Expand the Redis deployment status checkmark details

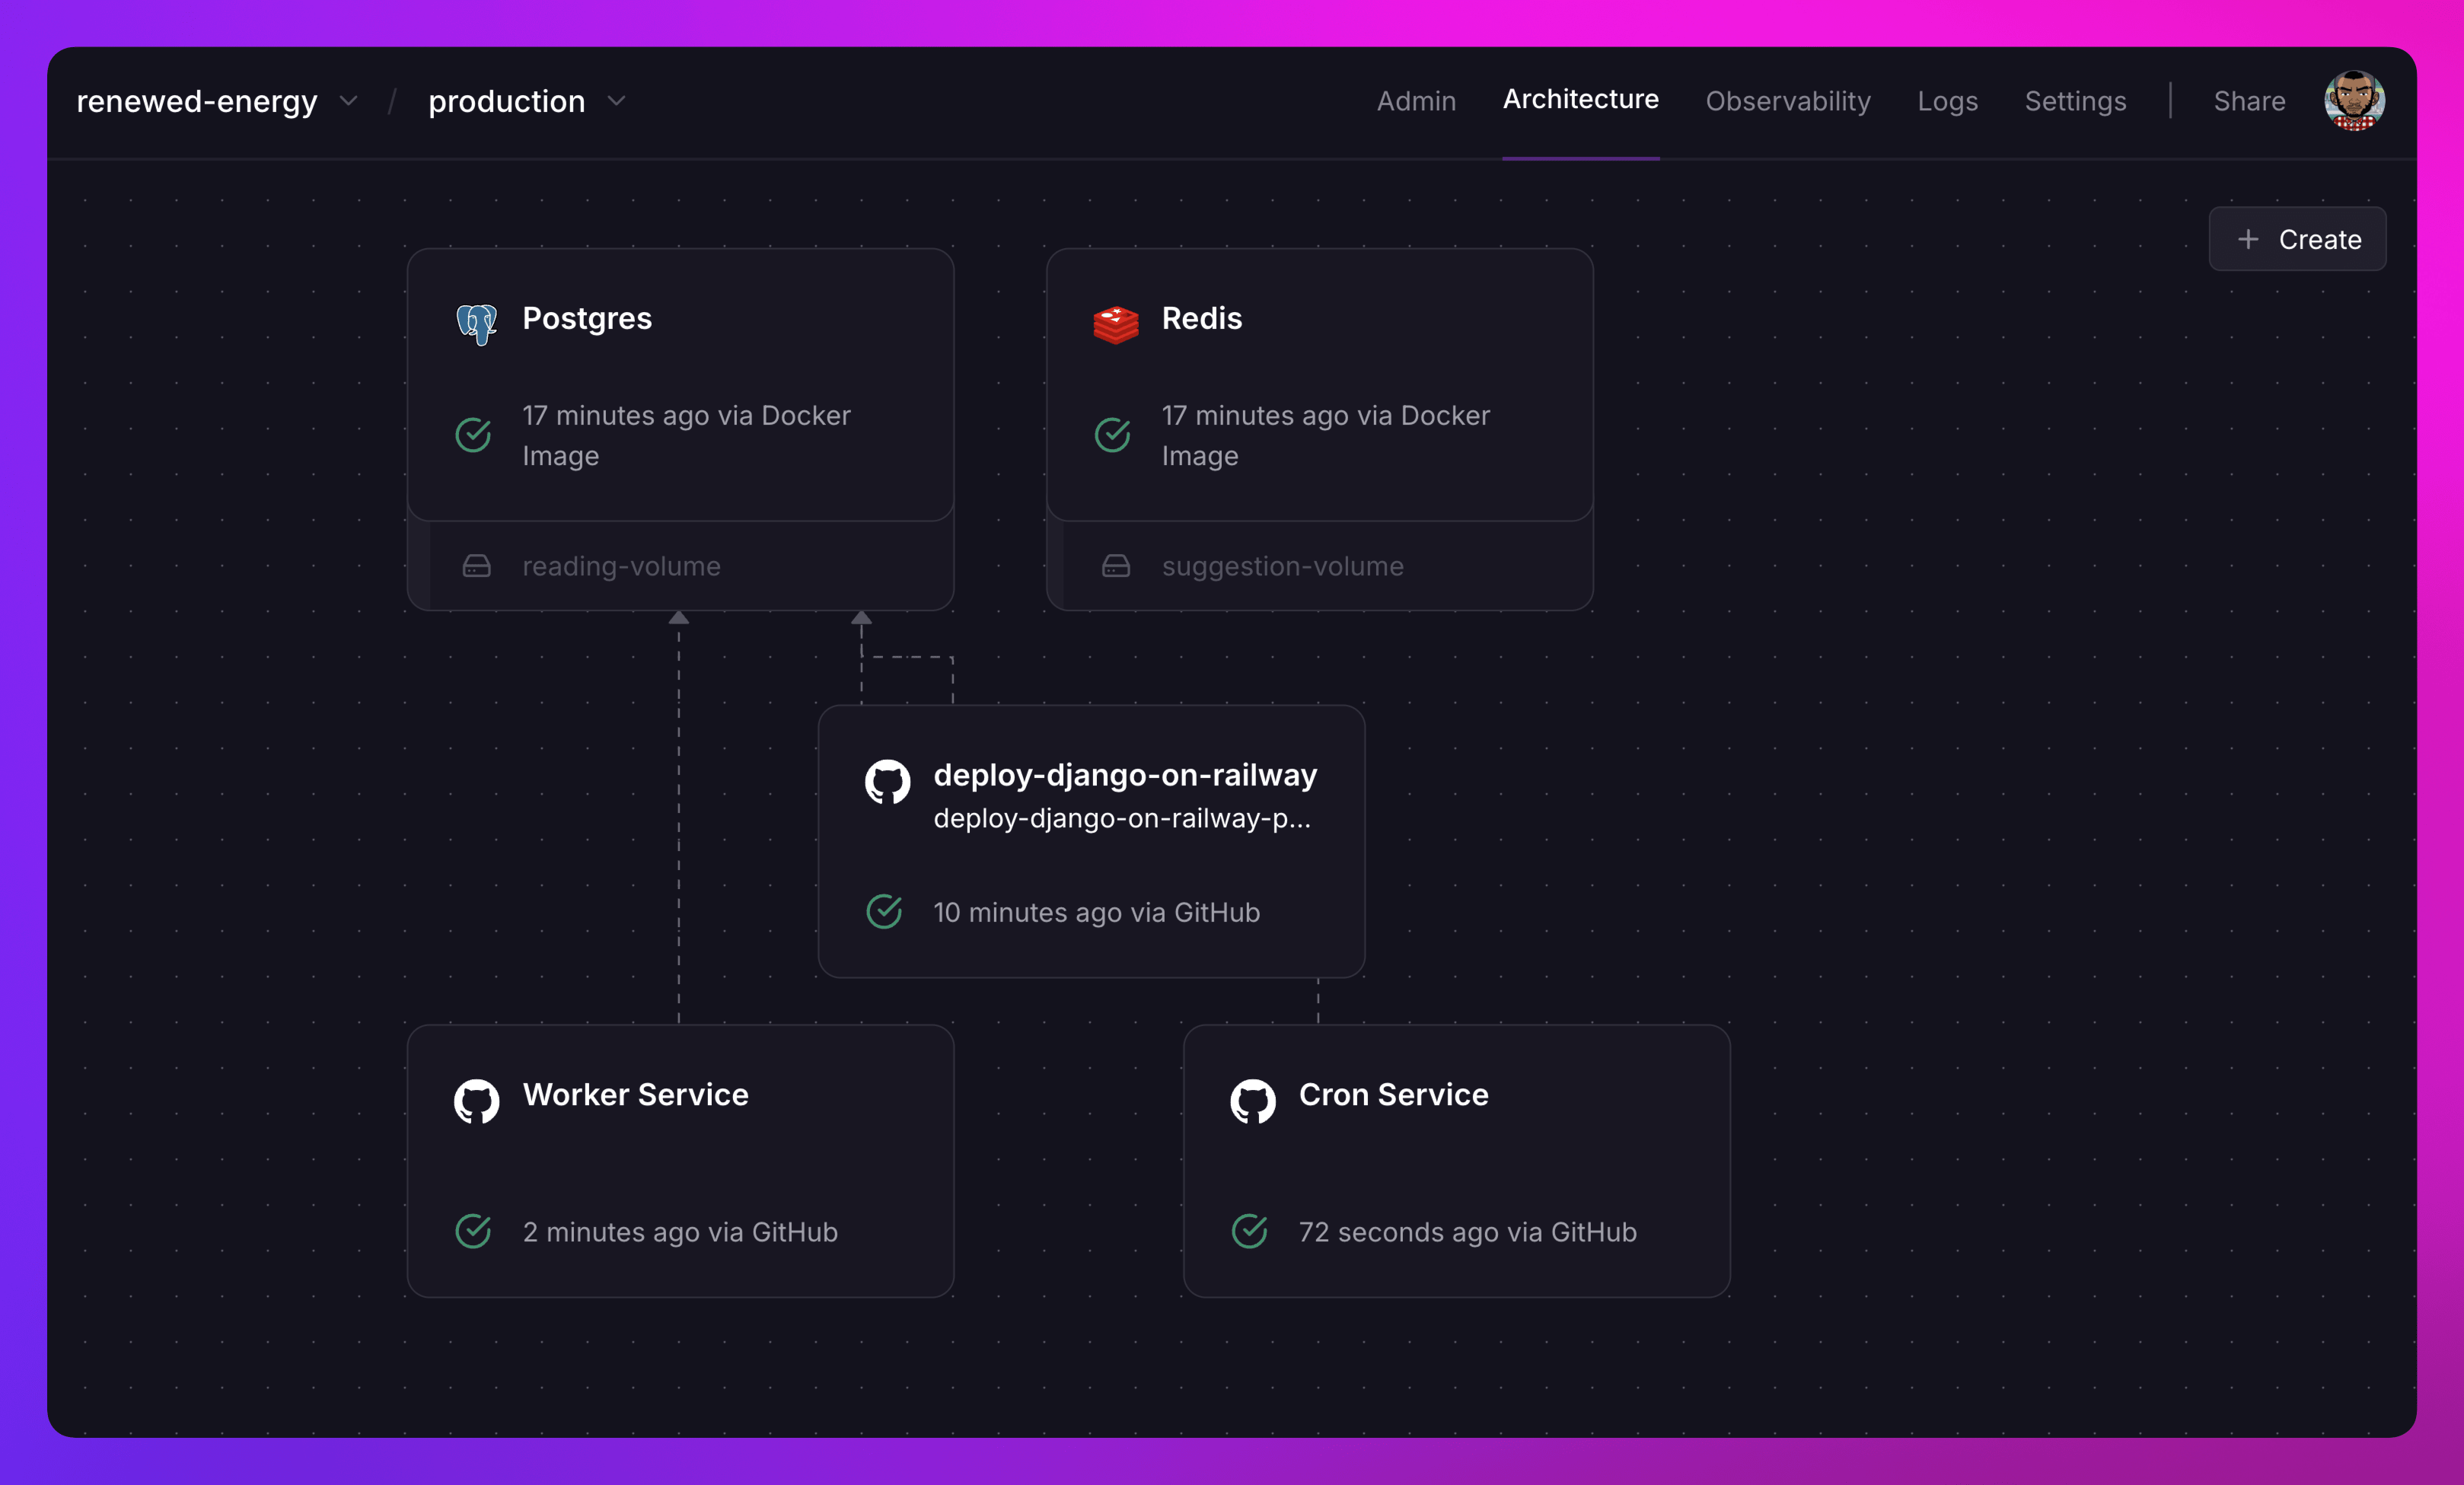point(1112,435)
